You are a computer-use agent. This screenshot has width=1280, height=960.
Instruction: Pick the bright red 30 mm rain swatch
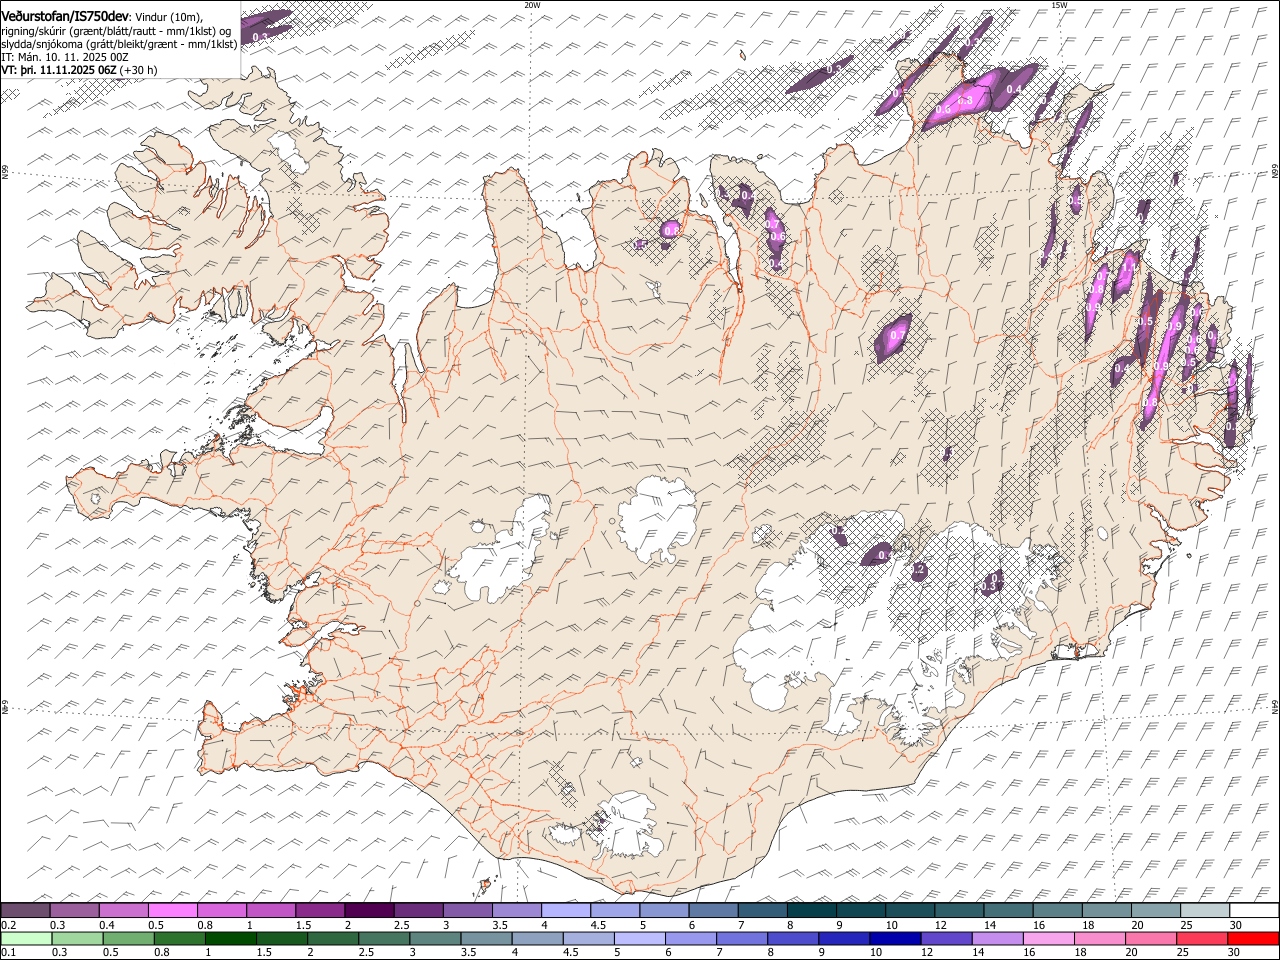point(1252,939)
